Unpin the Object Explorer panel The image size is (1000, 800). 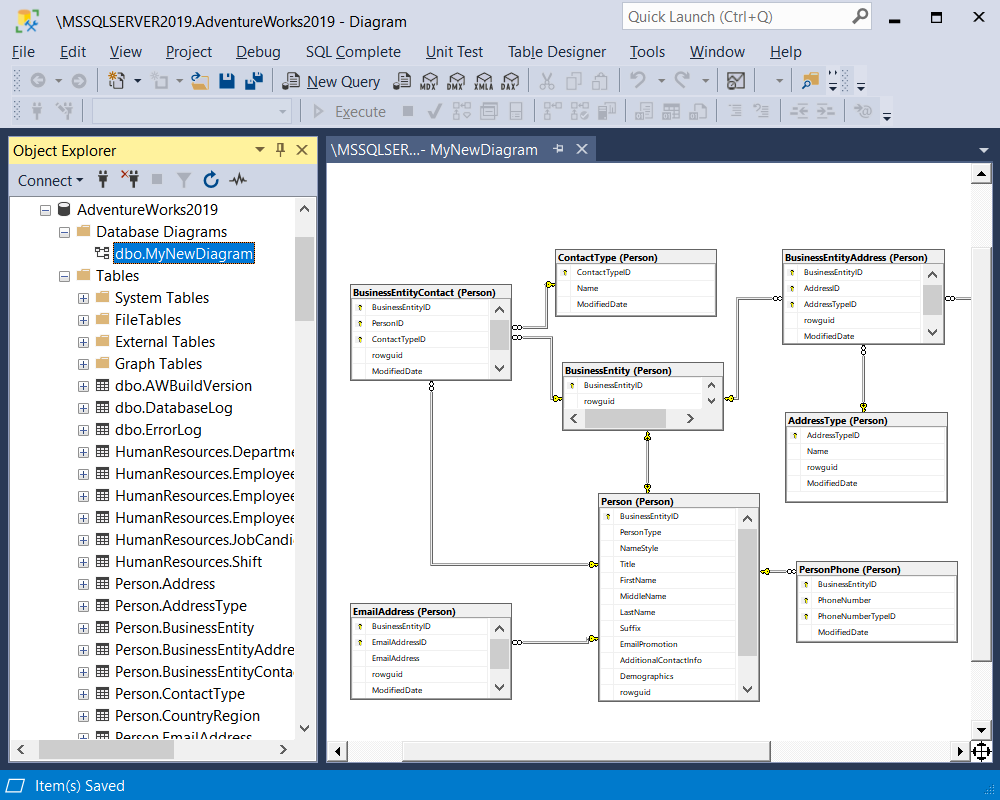click(x=281, y=150)
